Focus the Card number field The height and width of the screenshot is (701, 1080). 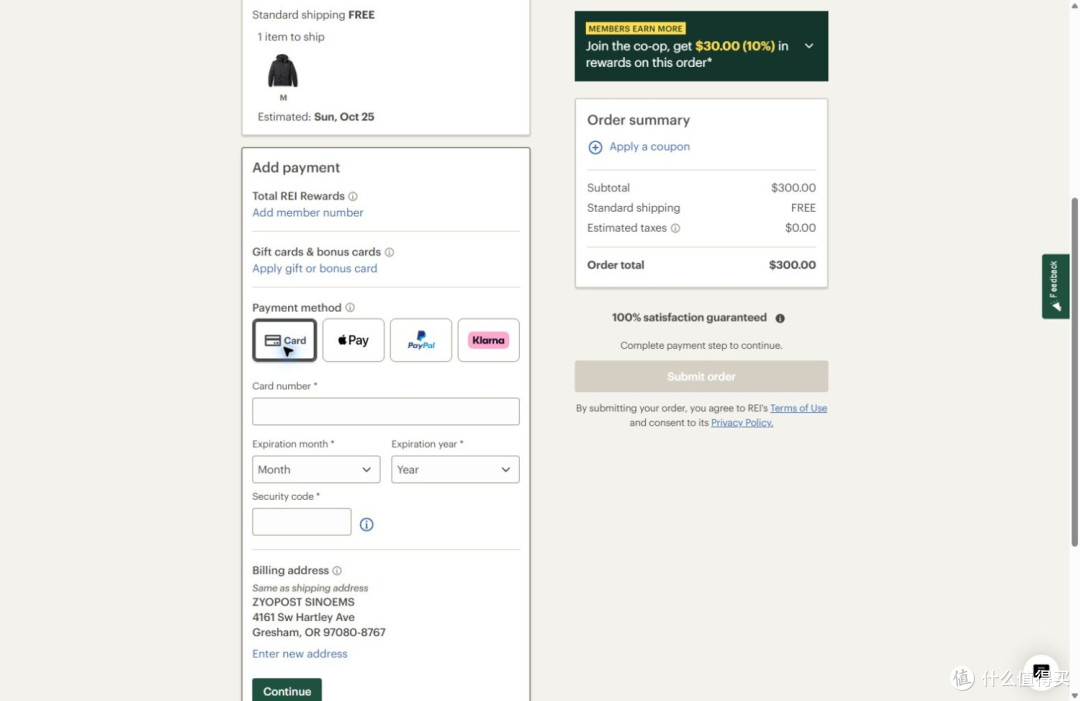click(386, 412)
